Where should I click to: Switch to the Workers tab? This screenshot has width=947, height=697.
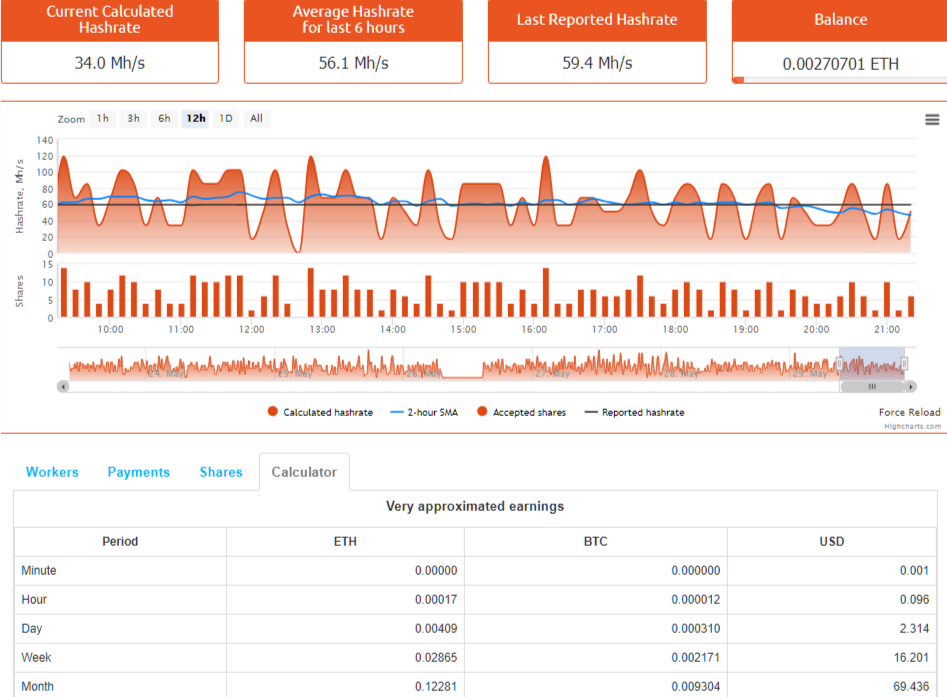tap(52, 472)
